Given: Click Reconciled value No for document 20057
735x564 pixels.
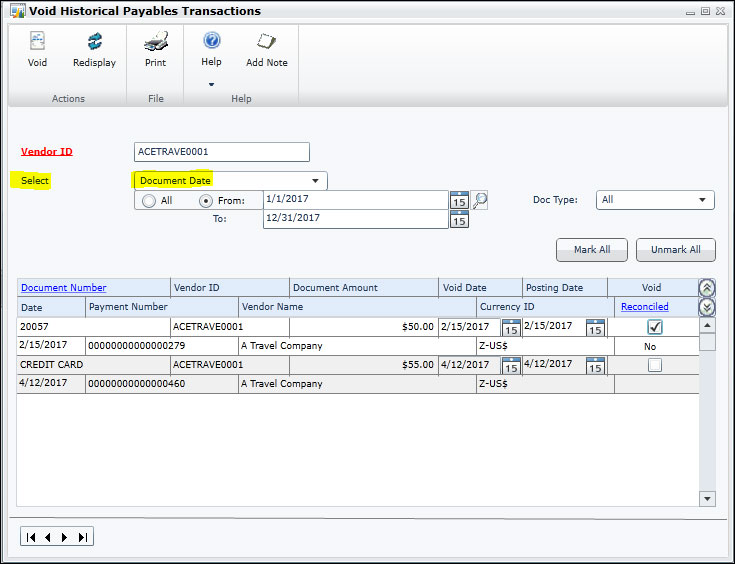Looking at the screenshot, I should [x=650, y=347].
